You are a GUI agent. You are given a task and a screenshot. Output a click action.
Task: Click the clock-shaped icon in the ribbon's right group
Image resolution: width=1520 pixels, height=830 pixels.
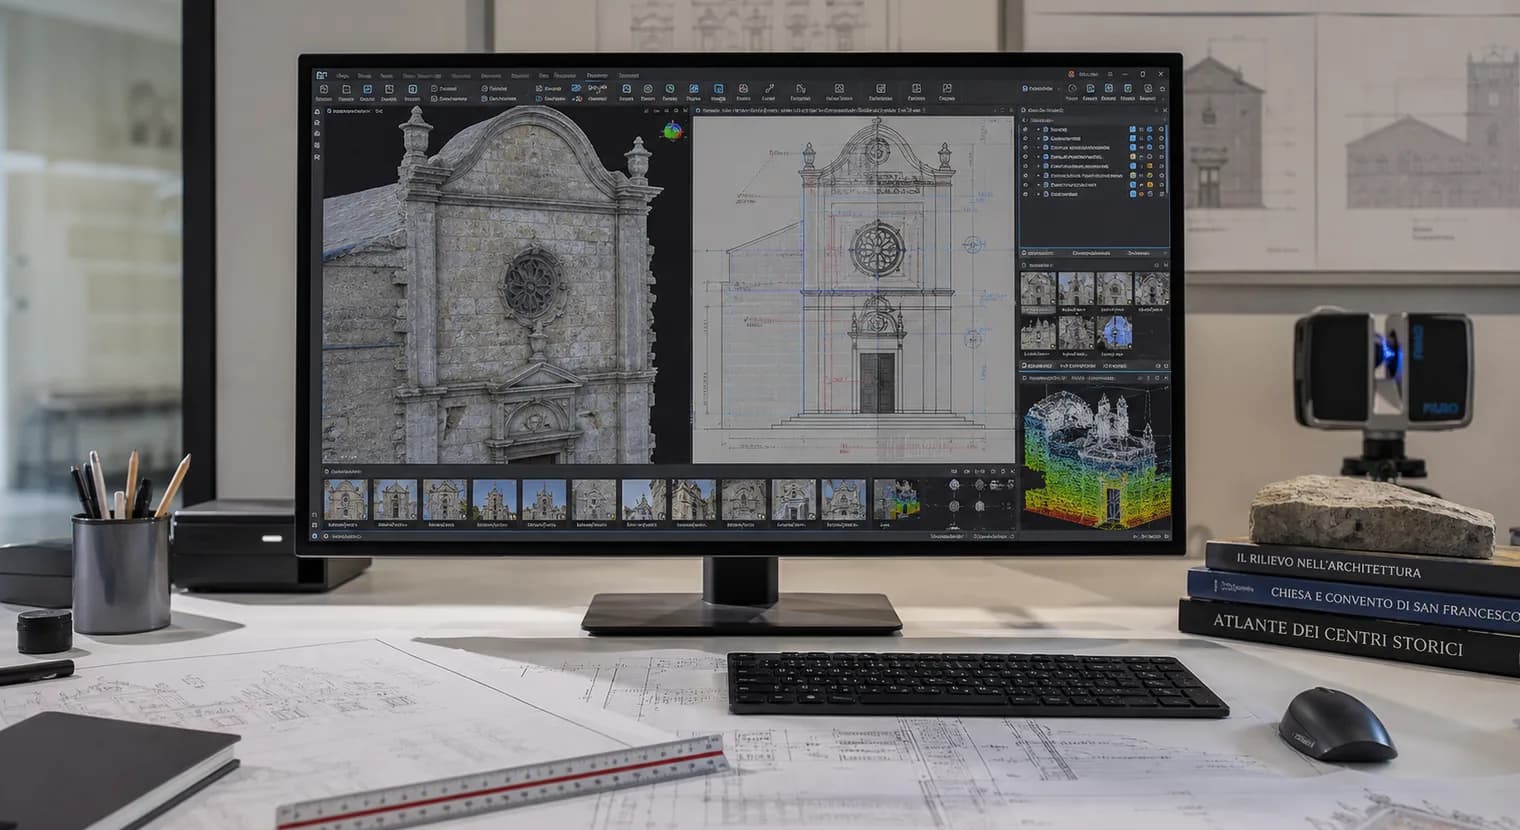click(x=1072, y=88)
